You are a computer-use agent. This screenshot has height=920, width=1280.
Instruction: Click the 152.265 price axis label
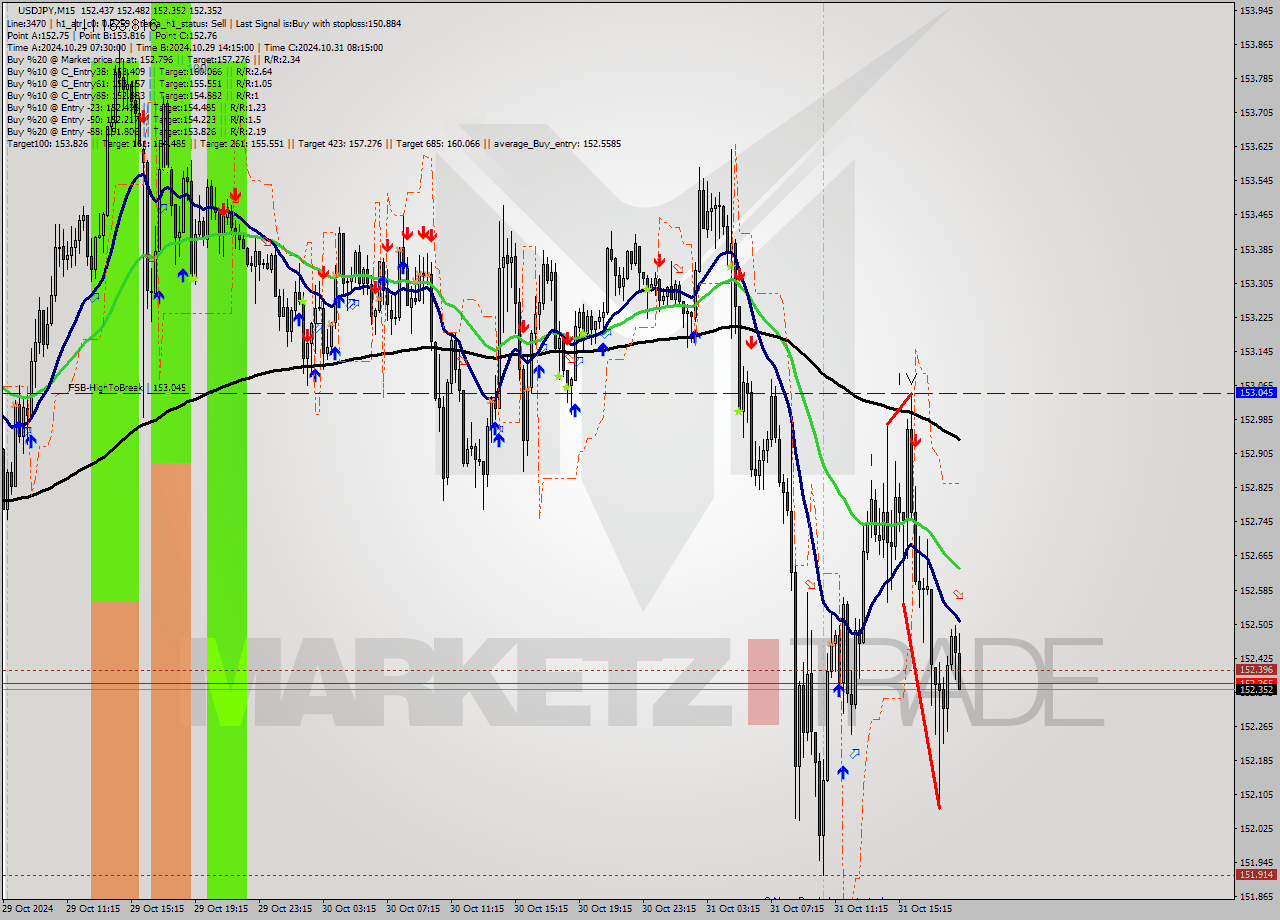(x=1256, y=726)
